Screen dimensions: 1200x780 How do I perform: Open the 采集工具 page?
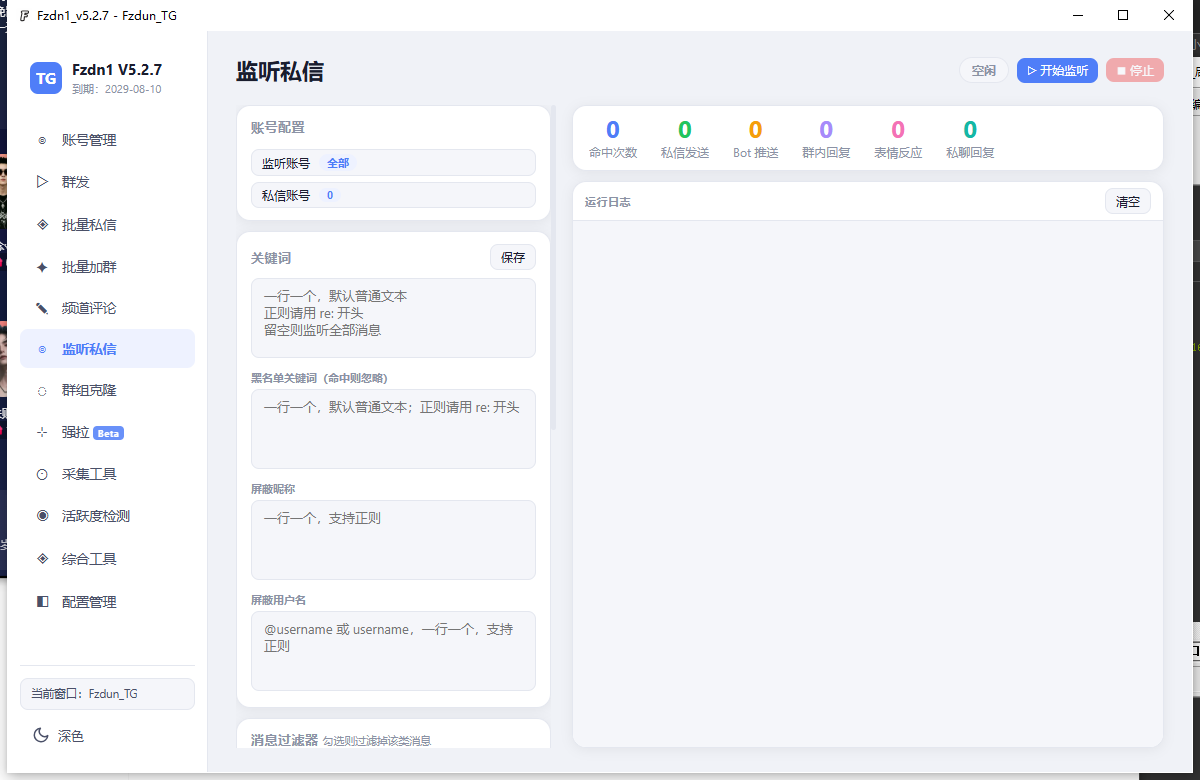(x=107, y=474)
